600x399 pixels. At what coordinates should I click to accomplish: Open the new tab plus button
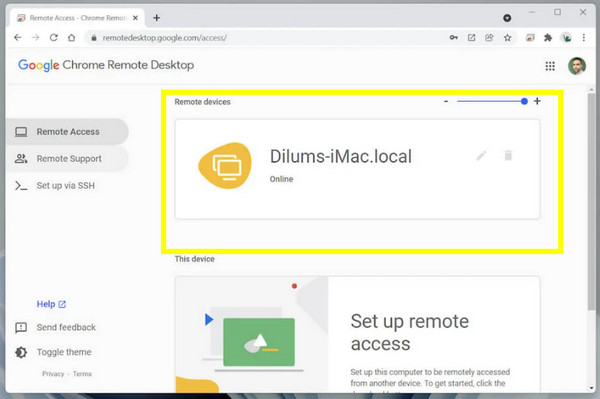pyautogui.click(x=157, y=18)
